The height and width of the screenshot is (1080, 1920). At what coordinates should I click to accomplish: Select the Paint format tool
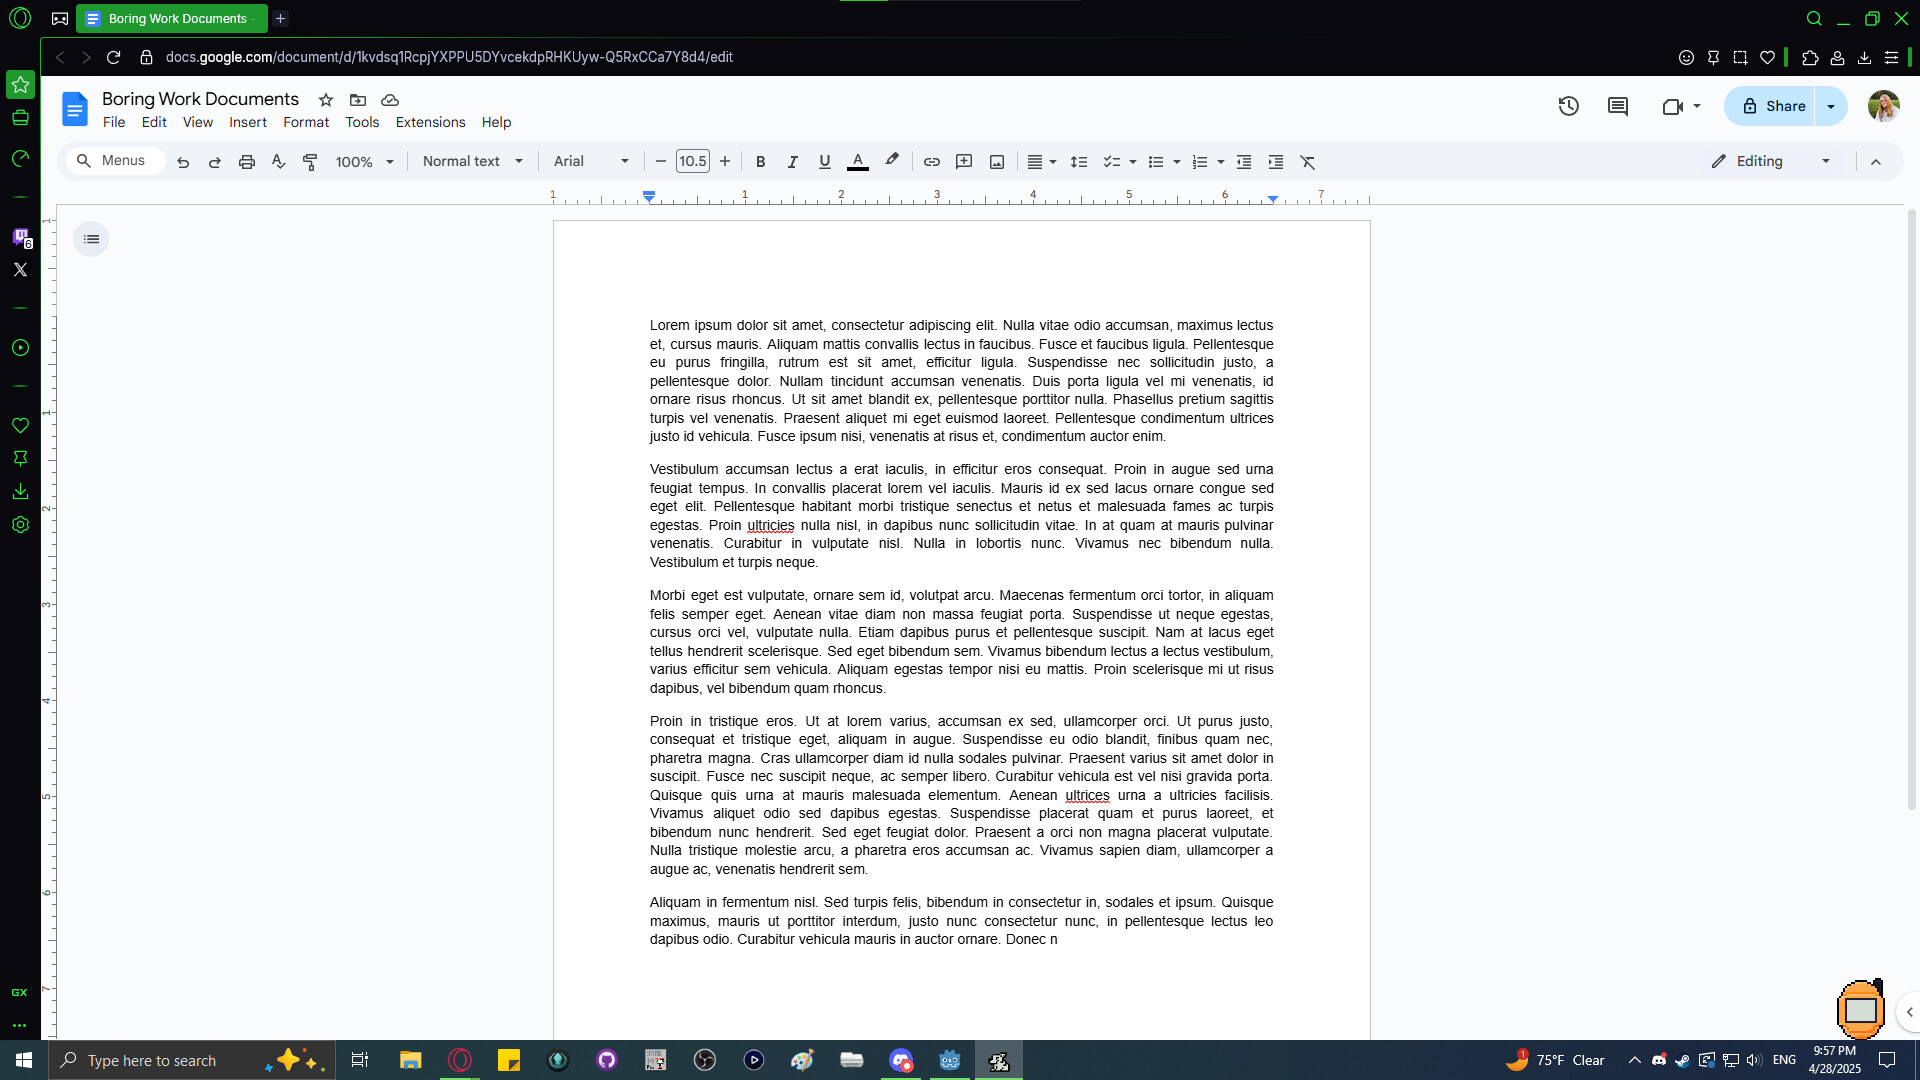[x=310, y=162]
